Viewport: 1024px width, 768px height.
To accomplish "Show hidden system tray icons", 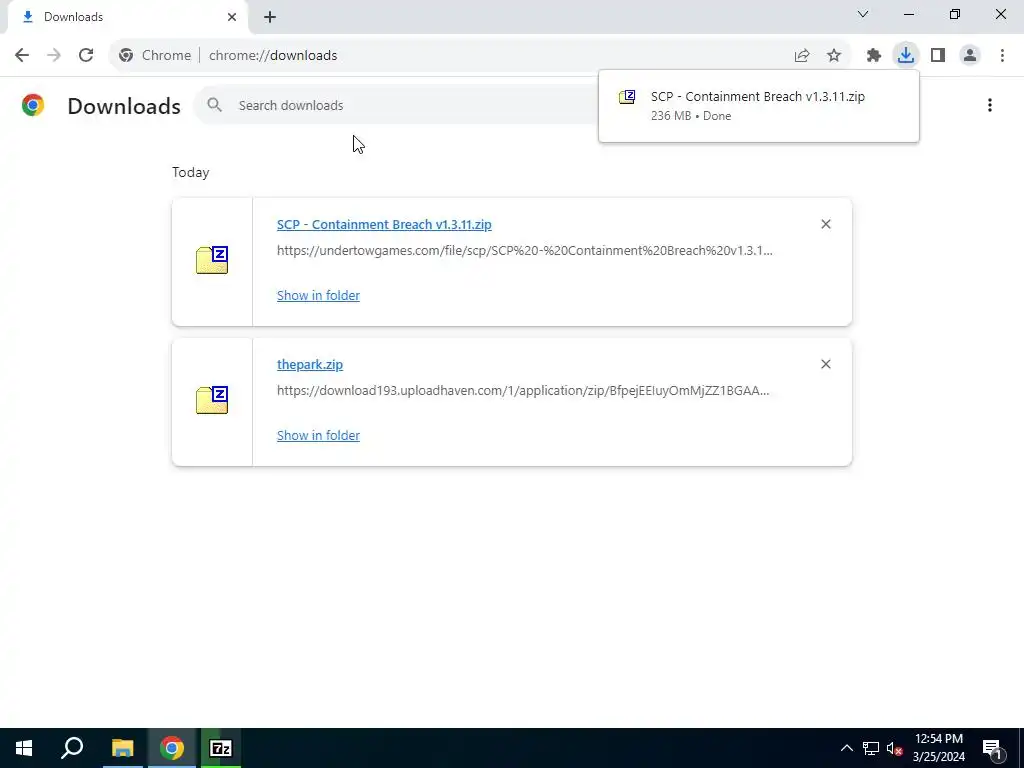I will tap(846, 748).
